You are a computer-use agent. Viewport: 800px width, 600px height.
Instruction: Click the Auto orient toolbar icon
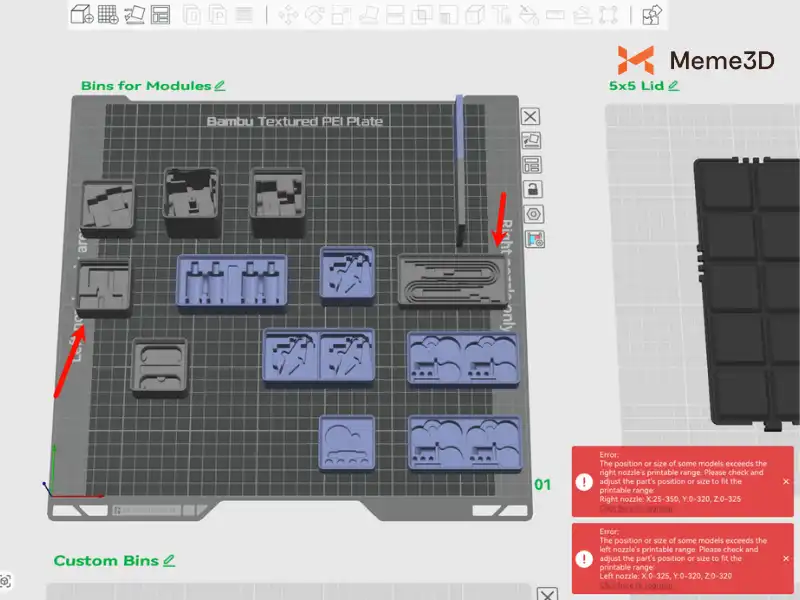click(134, 15)
